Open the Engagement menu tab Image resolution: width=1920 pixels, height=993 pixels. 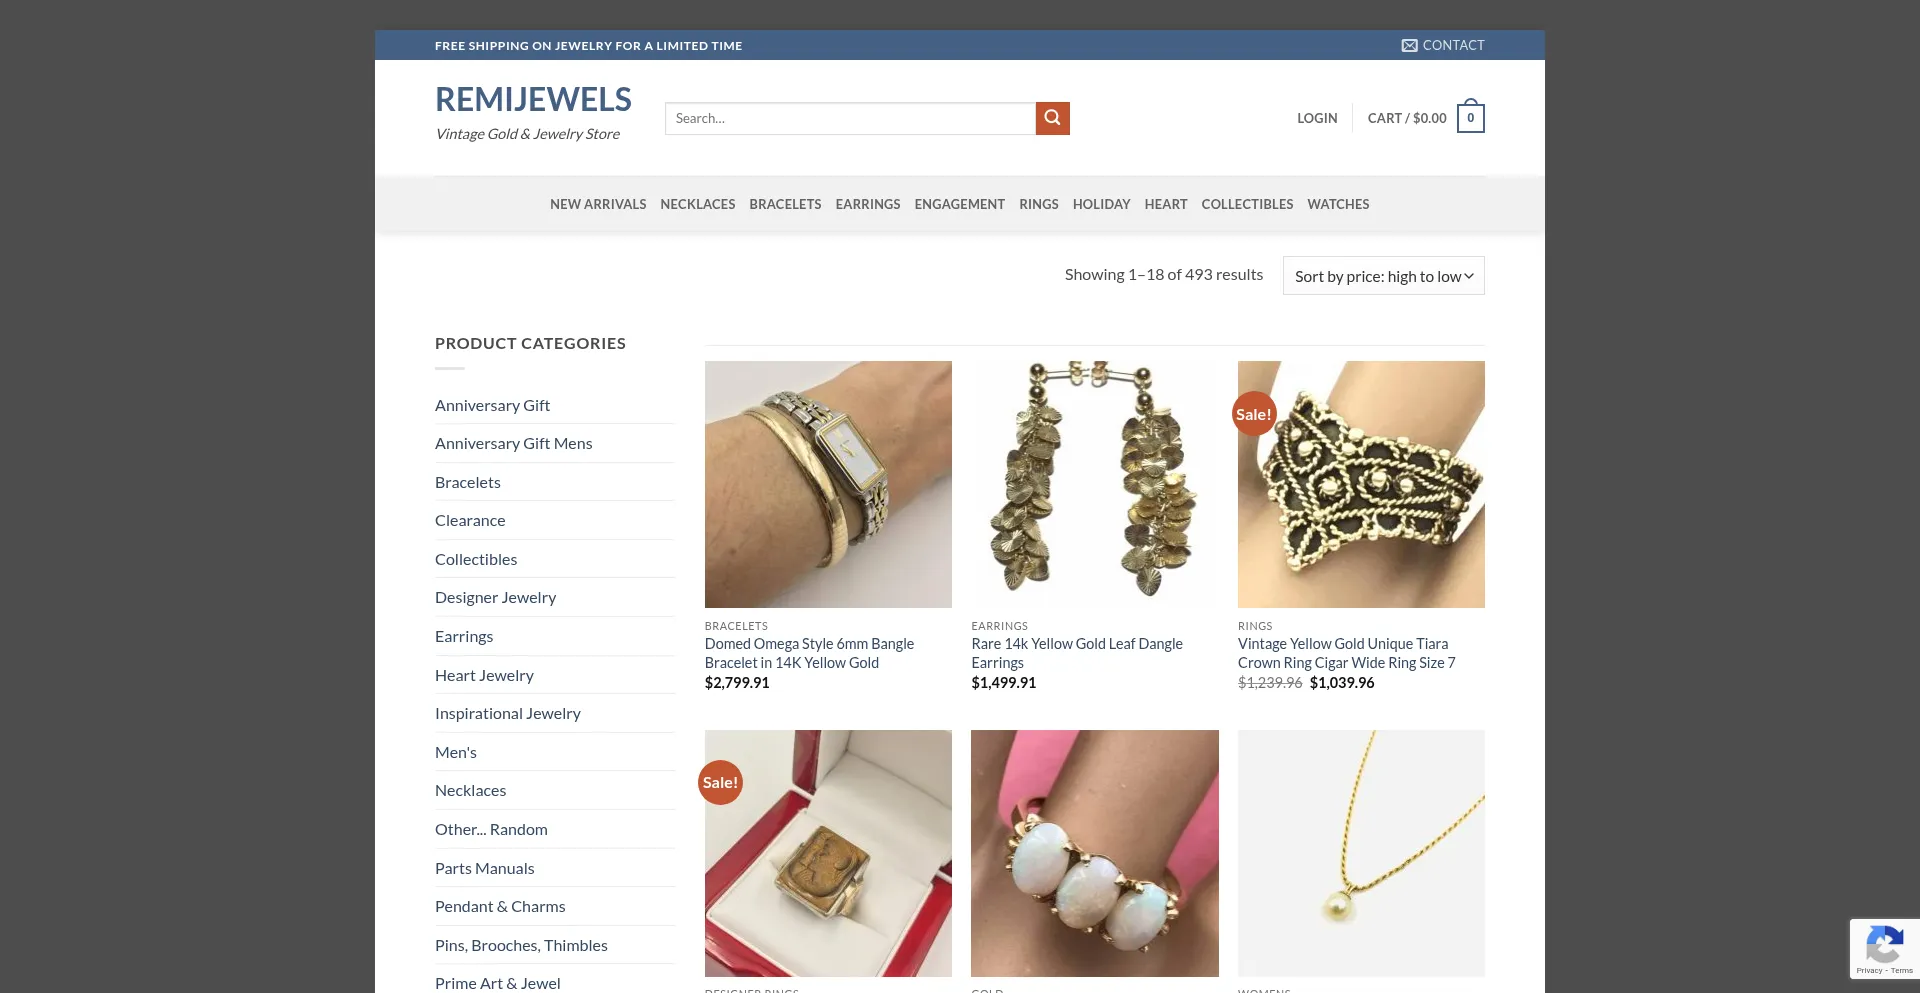[959, 204]
